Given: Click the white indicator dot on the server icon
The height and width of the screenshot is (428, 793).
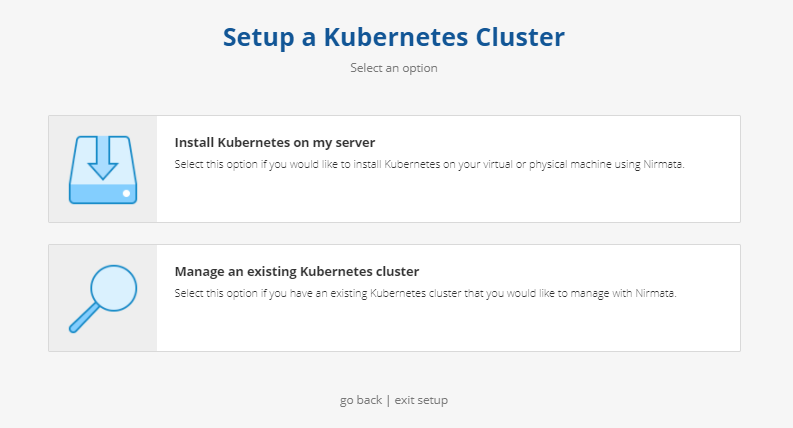Looking at the screenshot, I should tap(126, 193).
